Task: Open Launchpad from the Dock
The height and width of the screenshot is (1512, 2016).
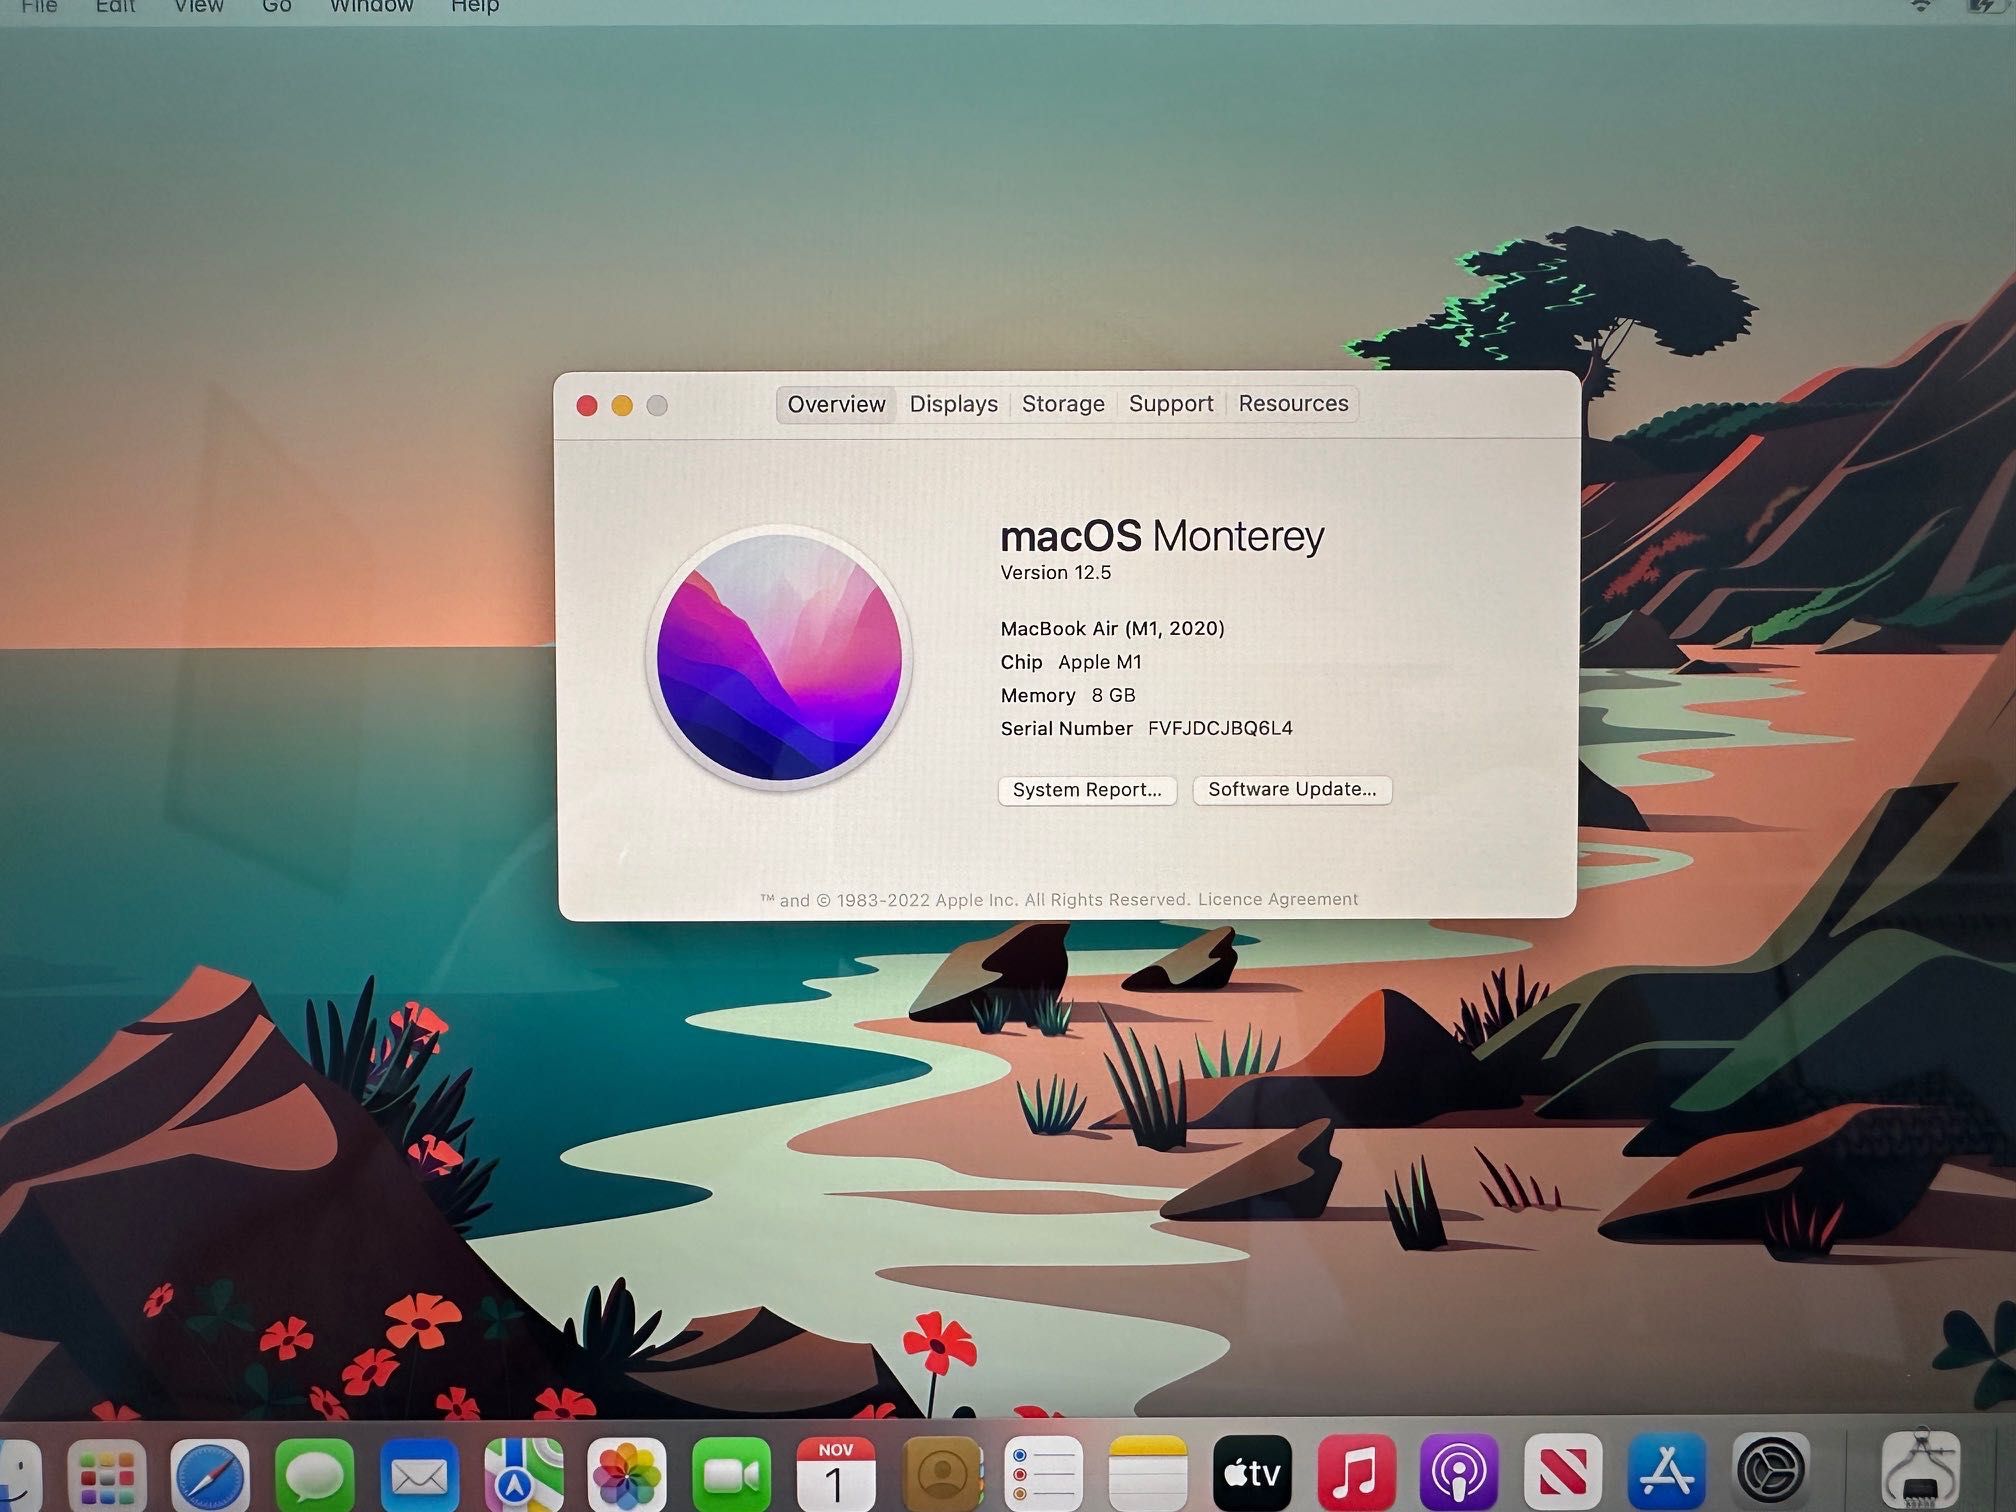Action: click(x=107, y=1475)
